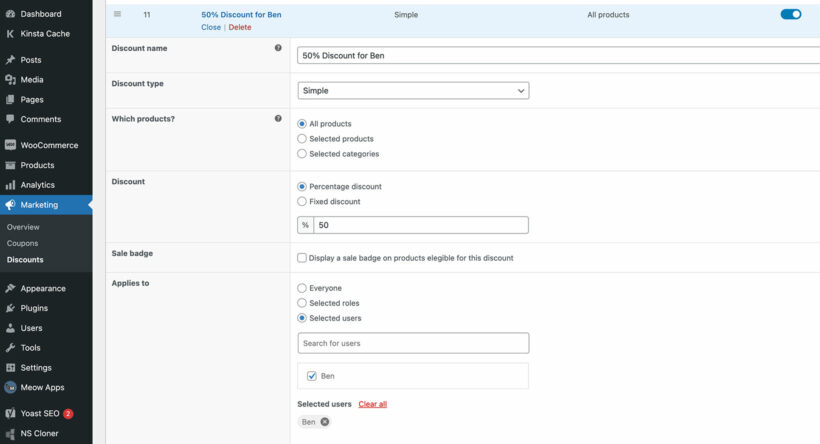Select Everyone under Applies to
This screenshot has width=820, height=444.
pyautogui.click(x=302, y=288)
